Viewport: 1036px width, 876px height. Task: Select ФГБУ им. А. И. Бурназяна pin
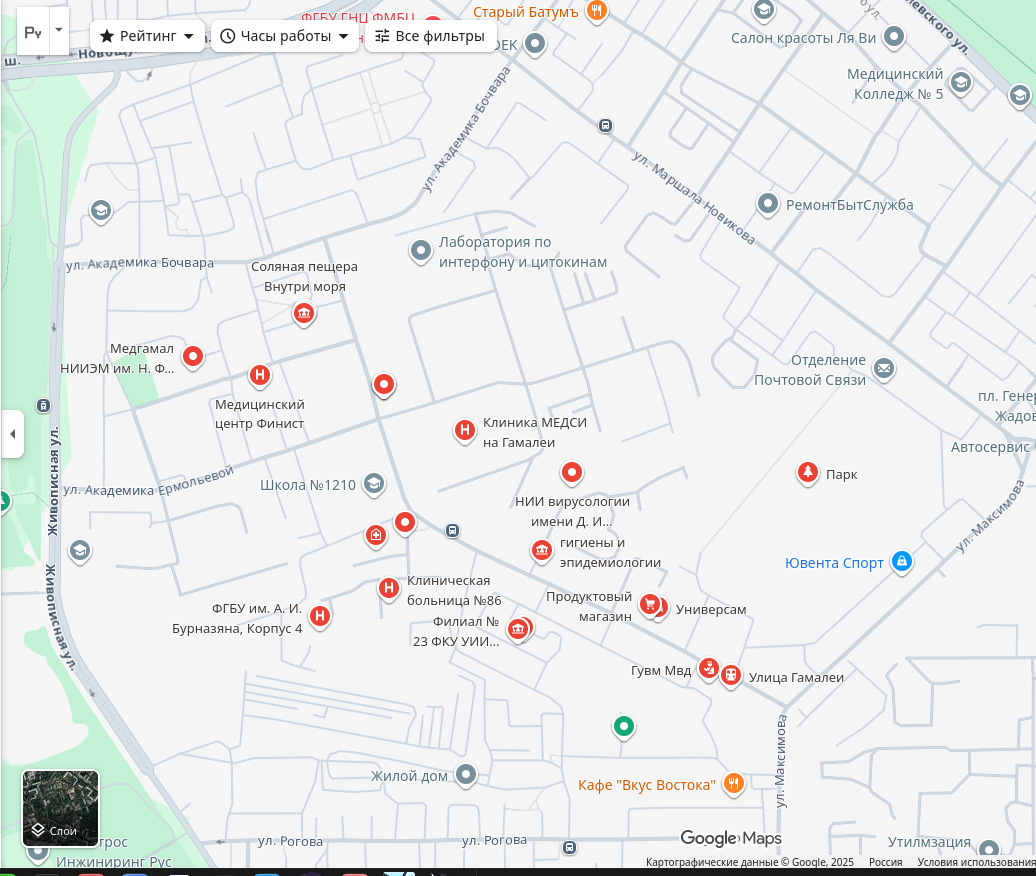(x=320, y=616)
